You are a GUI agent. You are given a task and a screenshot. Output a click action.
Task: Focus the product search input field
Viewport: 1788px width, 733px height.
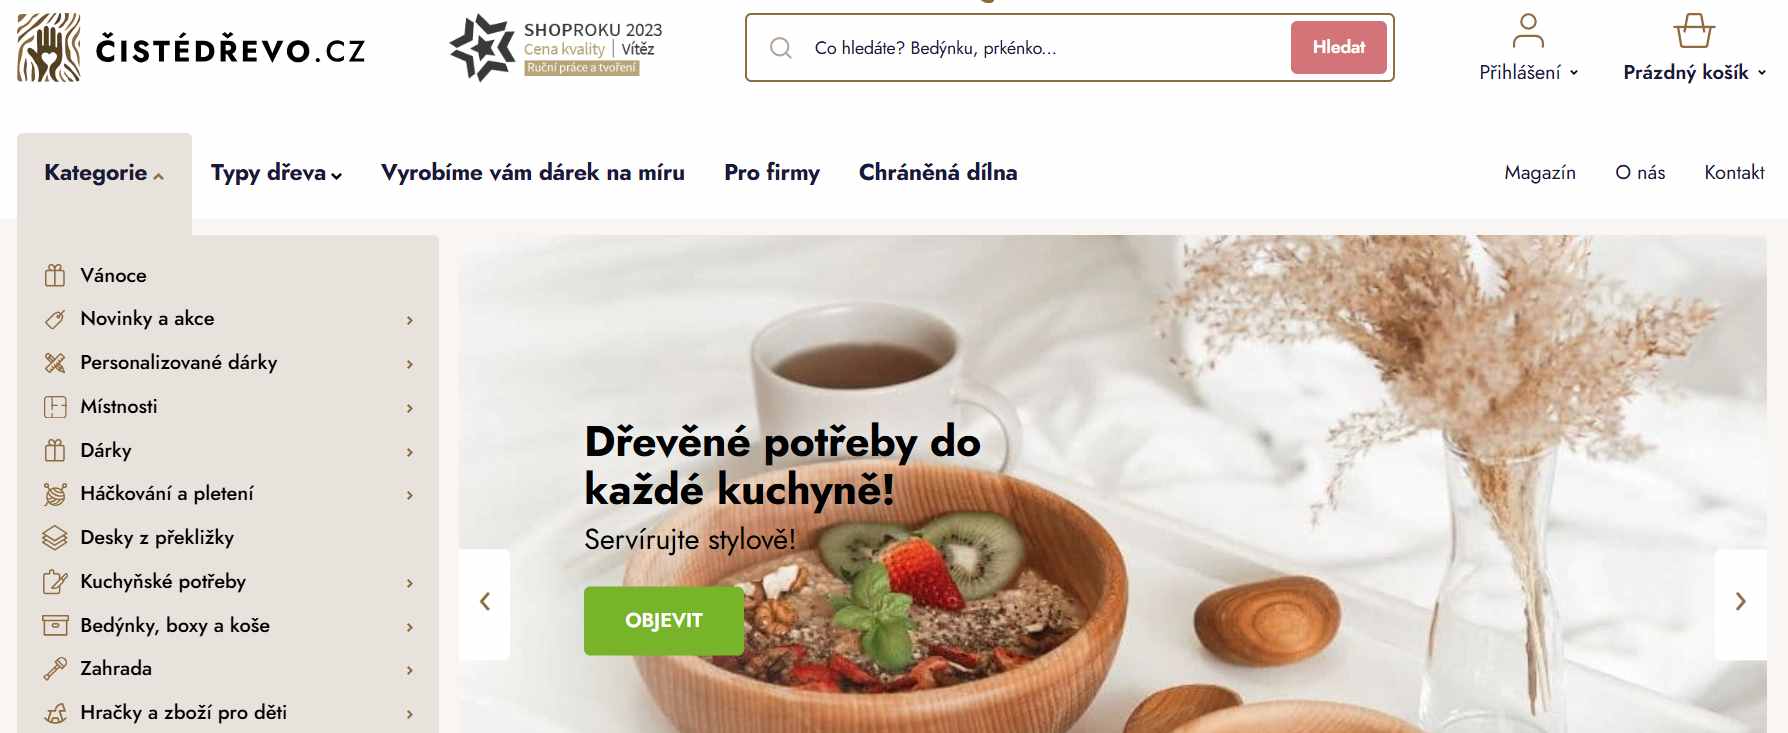(1040, 48)
